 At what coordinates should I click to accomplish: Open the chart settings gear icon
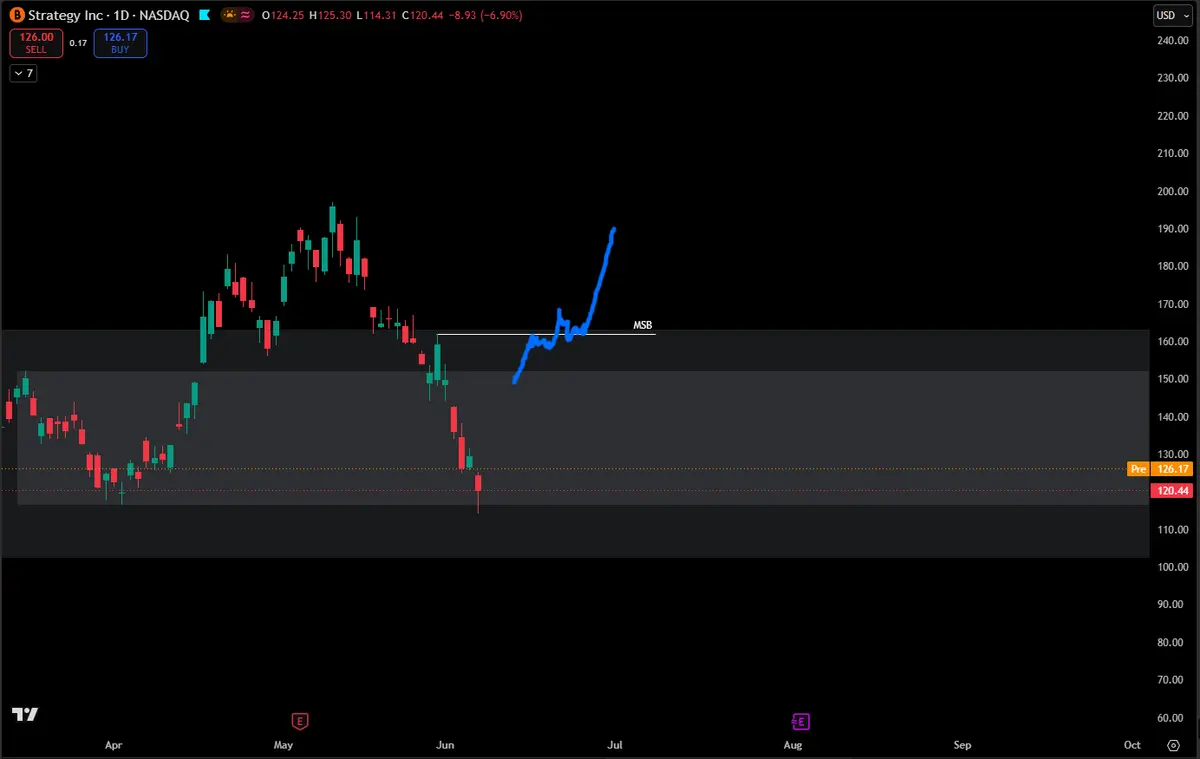[1173, 745]
